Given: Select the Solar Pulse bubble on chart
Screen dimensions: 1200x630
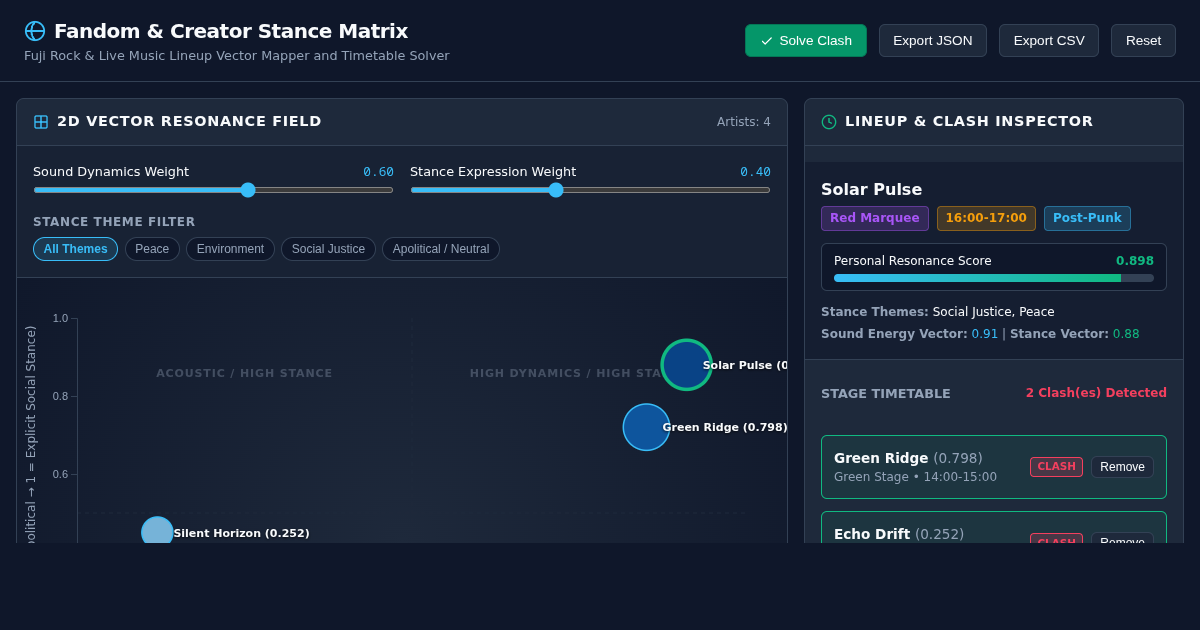Looking at the screenshot, I should coord(687,365).
